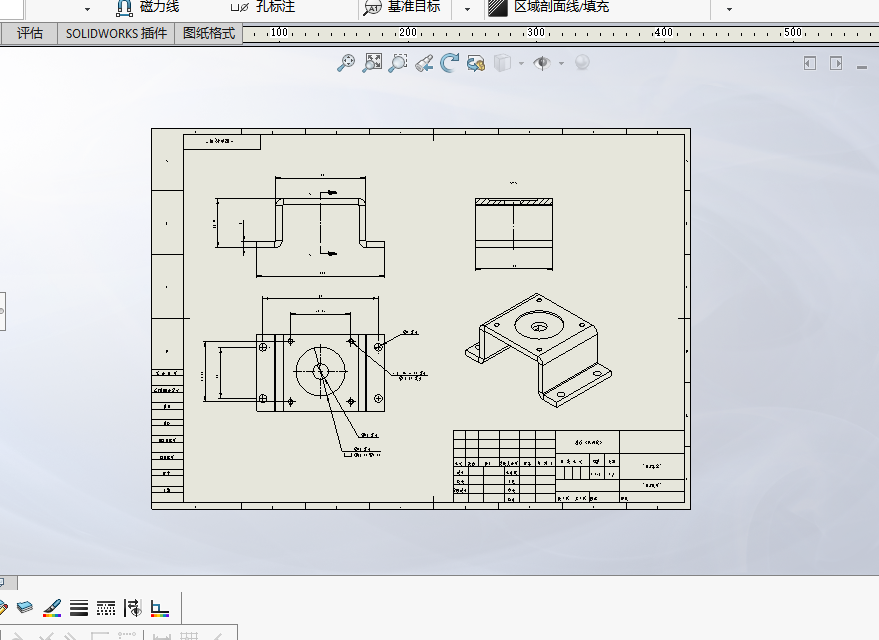The image size is (879, 640).
Task: Click the isometric bracket view
Action: [x=538, y=350]
